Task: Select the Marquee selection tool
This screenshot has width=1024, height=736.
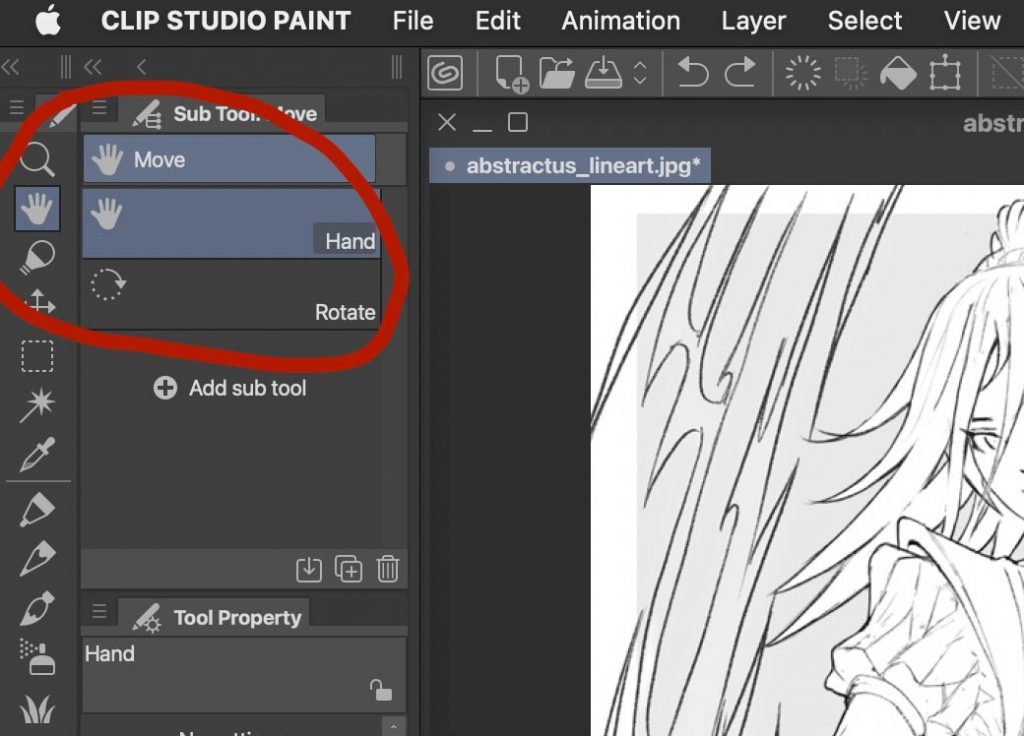Action: 37,355
